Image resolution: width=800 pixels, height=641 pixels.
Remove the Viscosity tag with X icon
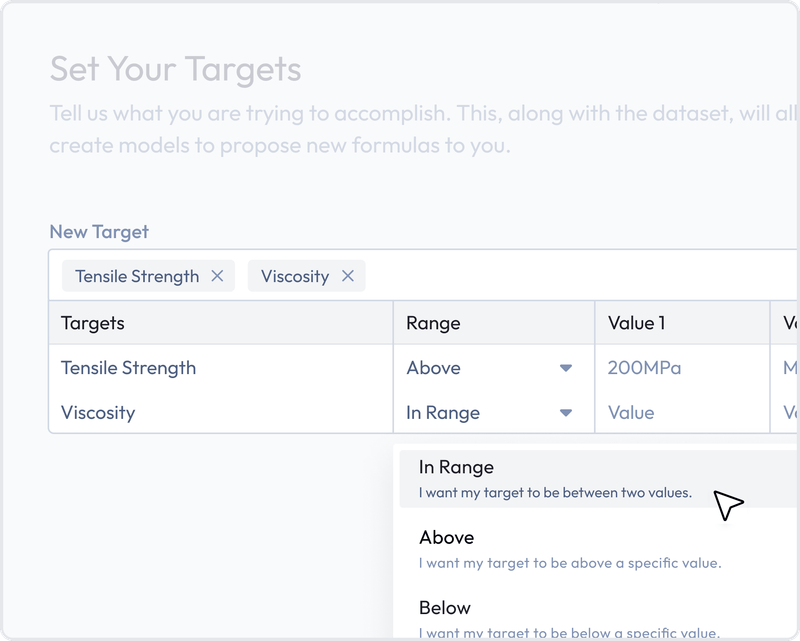[x=348, y=276]
